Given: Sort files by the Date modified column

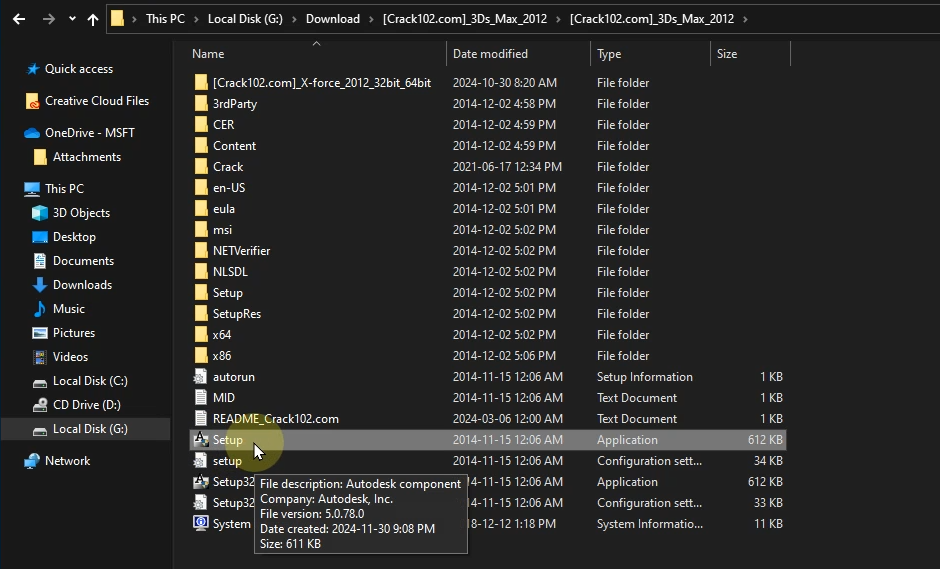Looking at the screenshot, I should (x=490, y=54).
